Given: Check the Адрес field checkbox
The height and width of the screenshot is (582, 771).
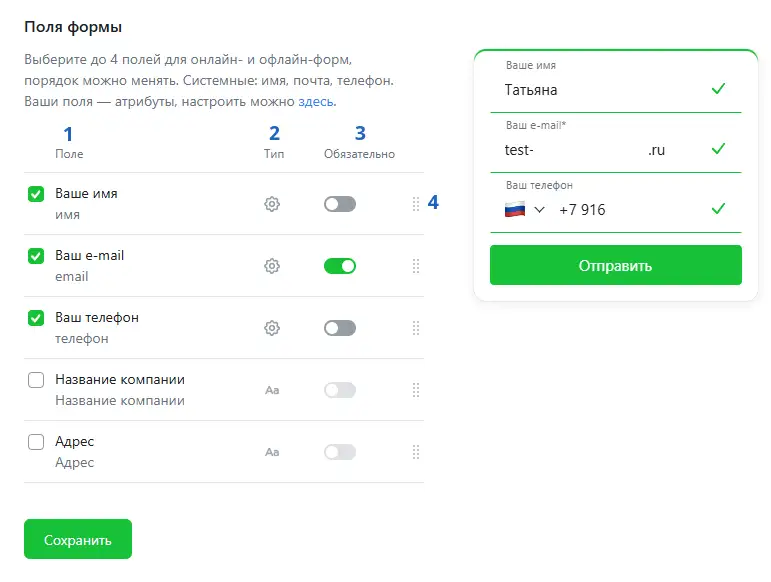Looking at the screenshot, I should (x=36, y=442).
